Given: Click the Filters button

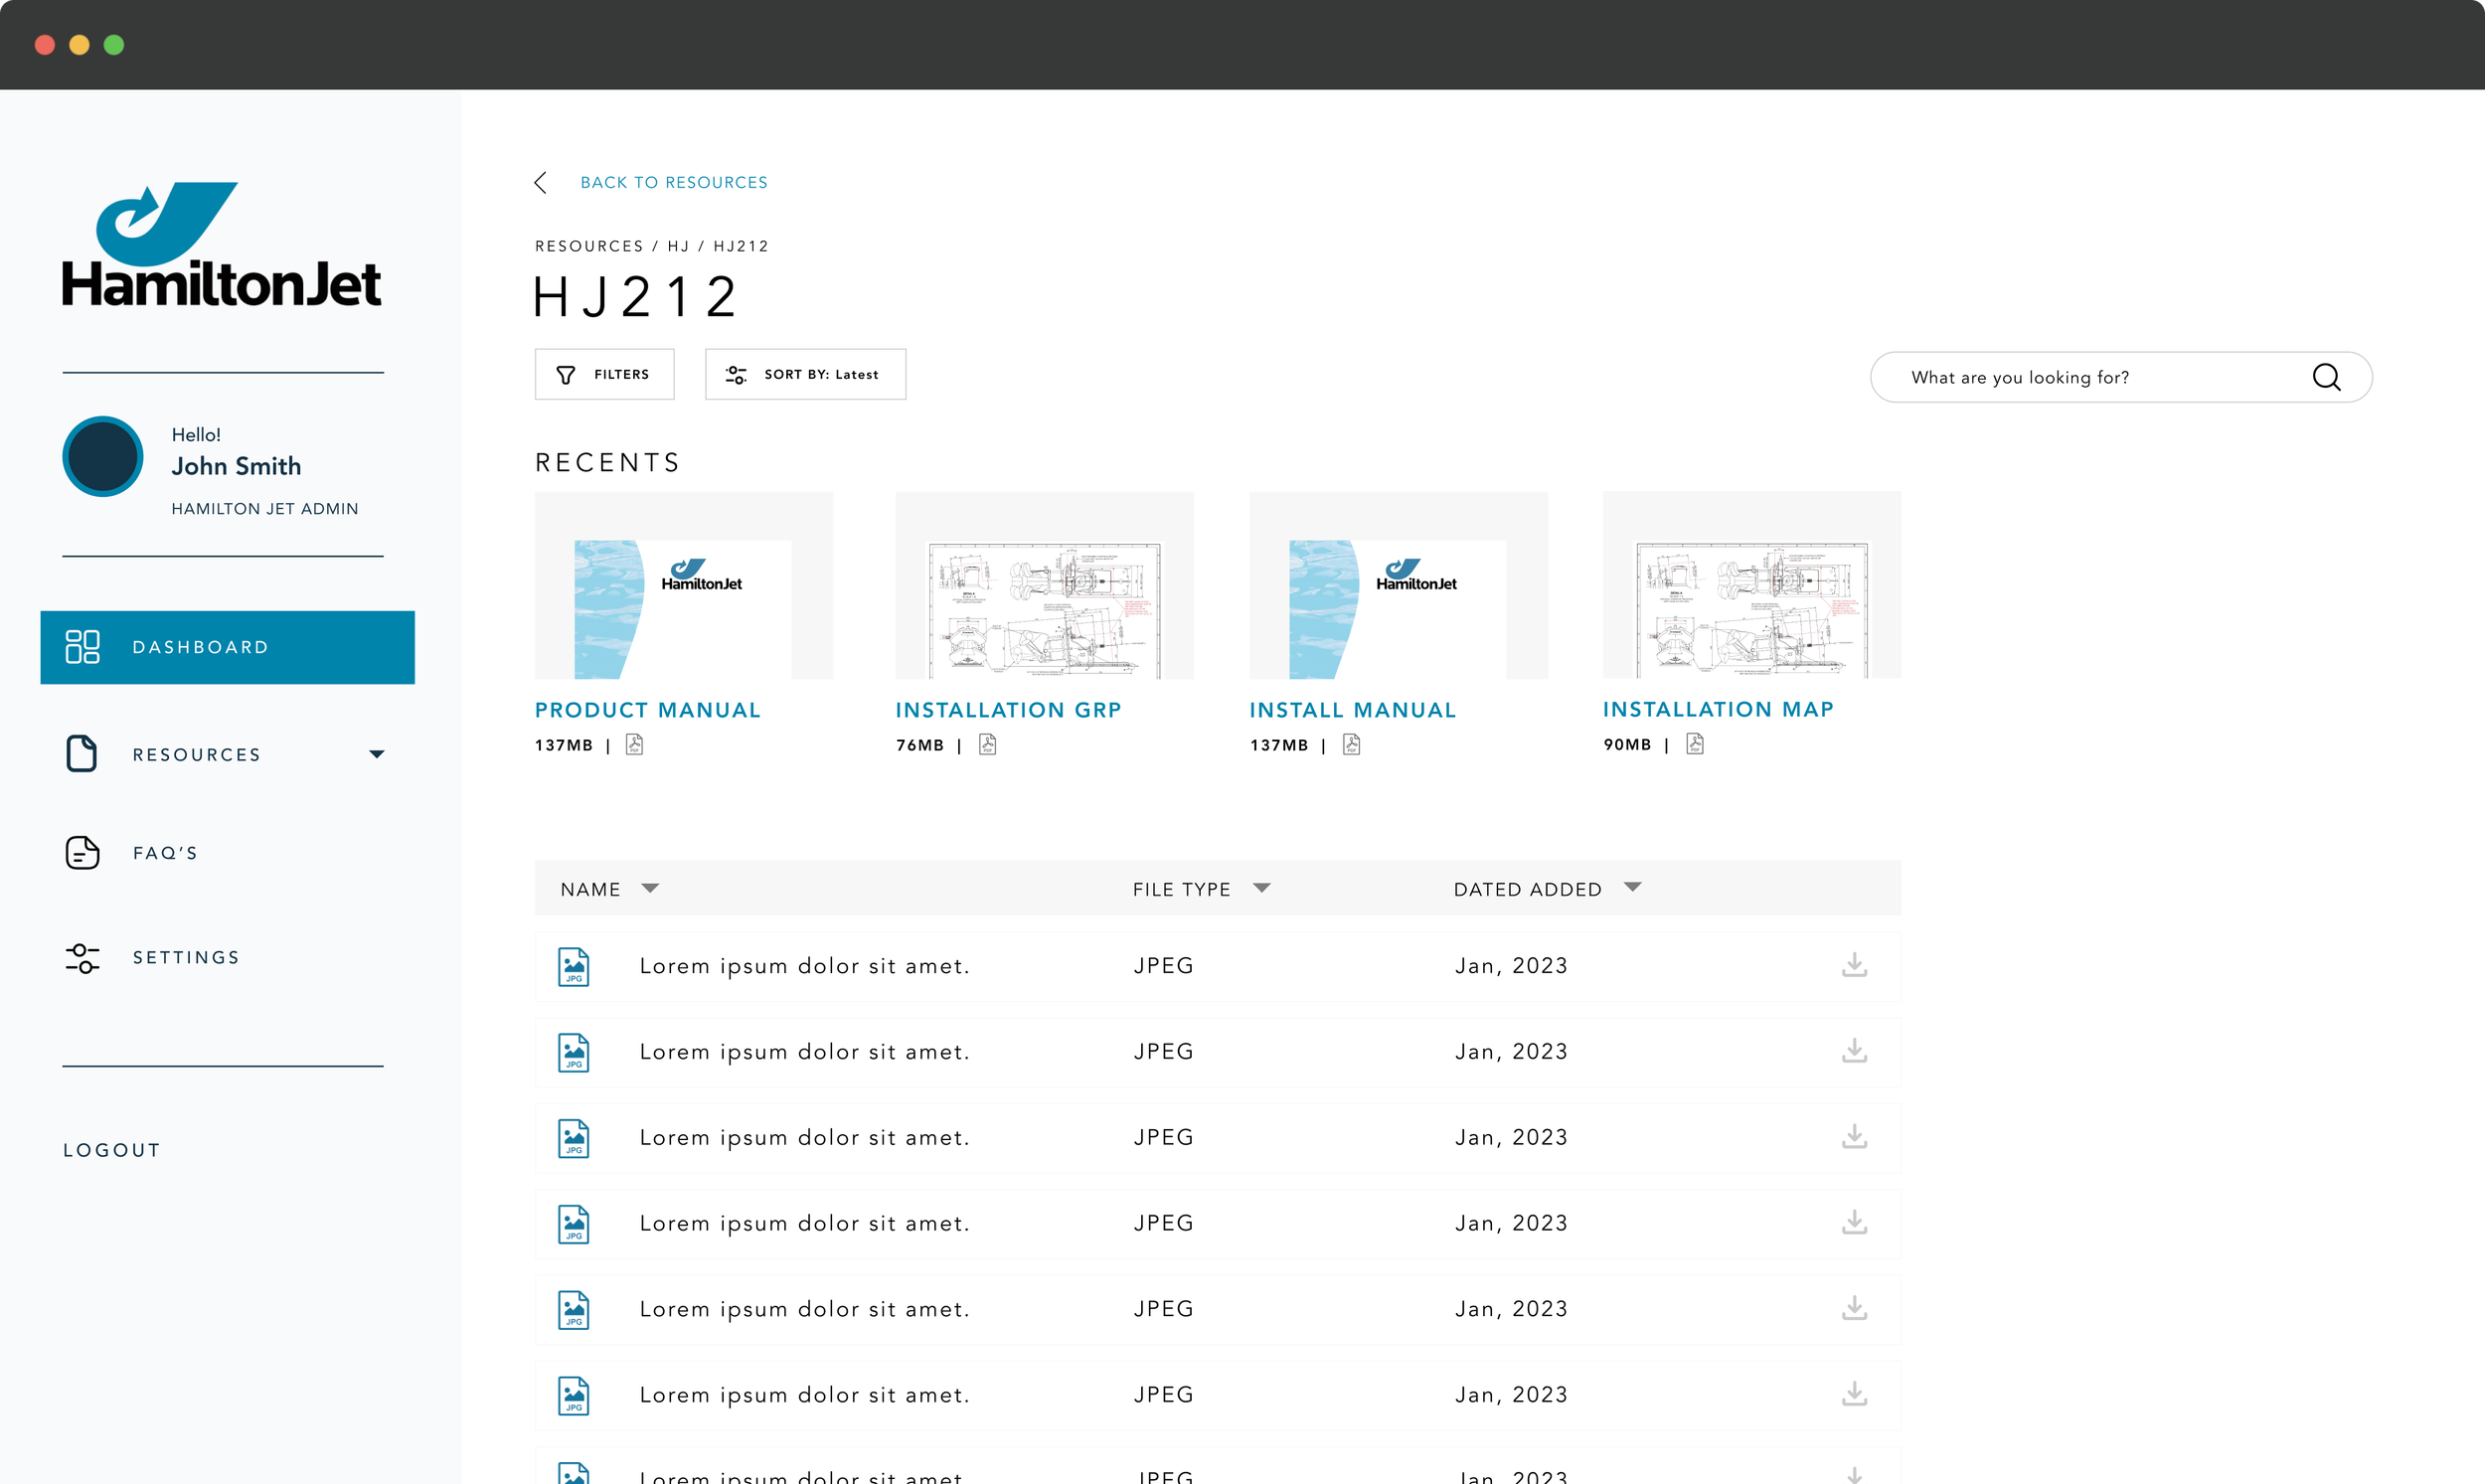Looking at the screenshot, I should tap(604, 374).
